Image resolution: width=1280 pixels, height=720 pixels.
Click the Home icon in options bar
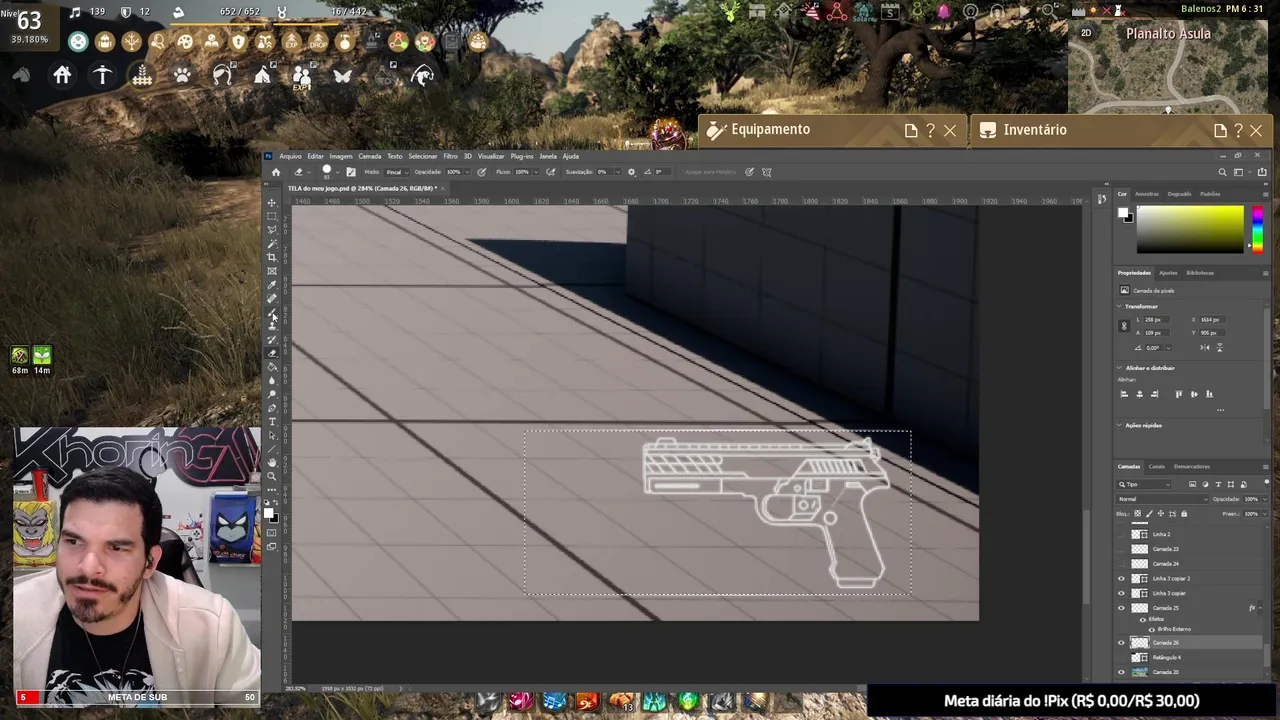[x=276, y=172]
